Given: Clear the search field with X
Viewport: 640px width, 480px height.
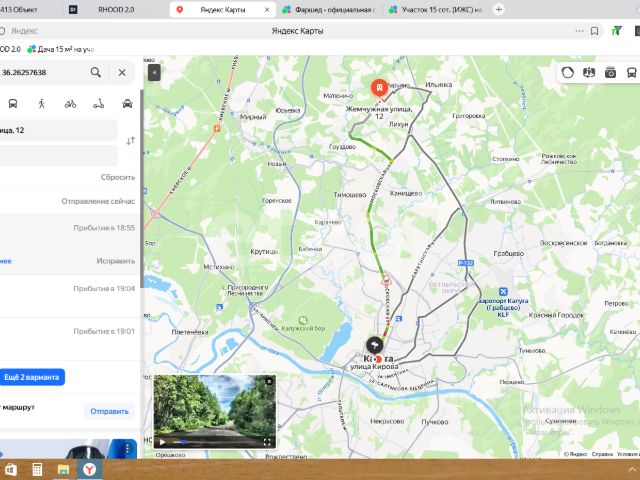Looking at the screenshot, I should coord(122,72).
